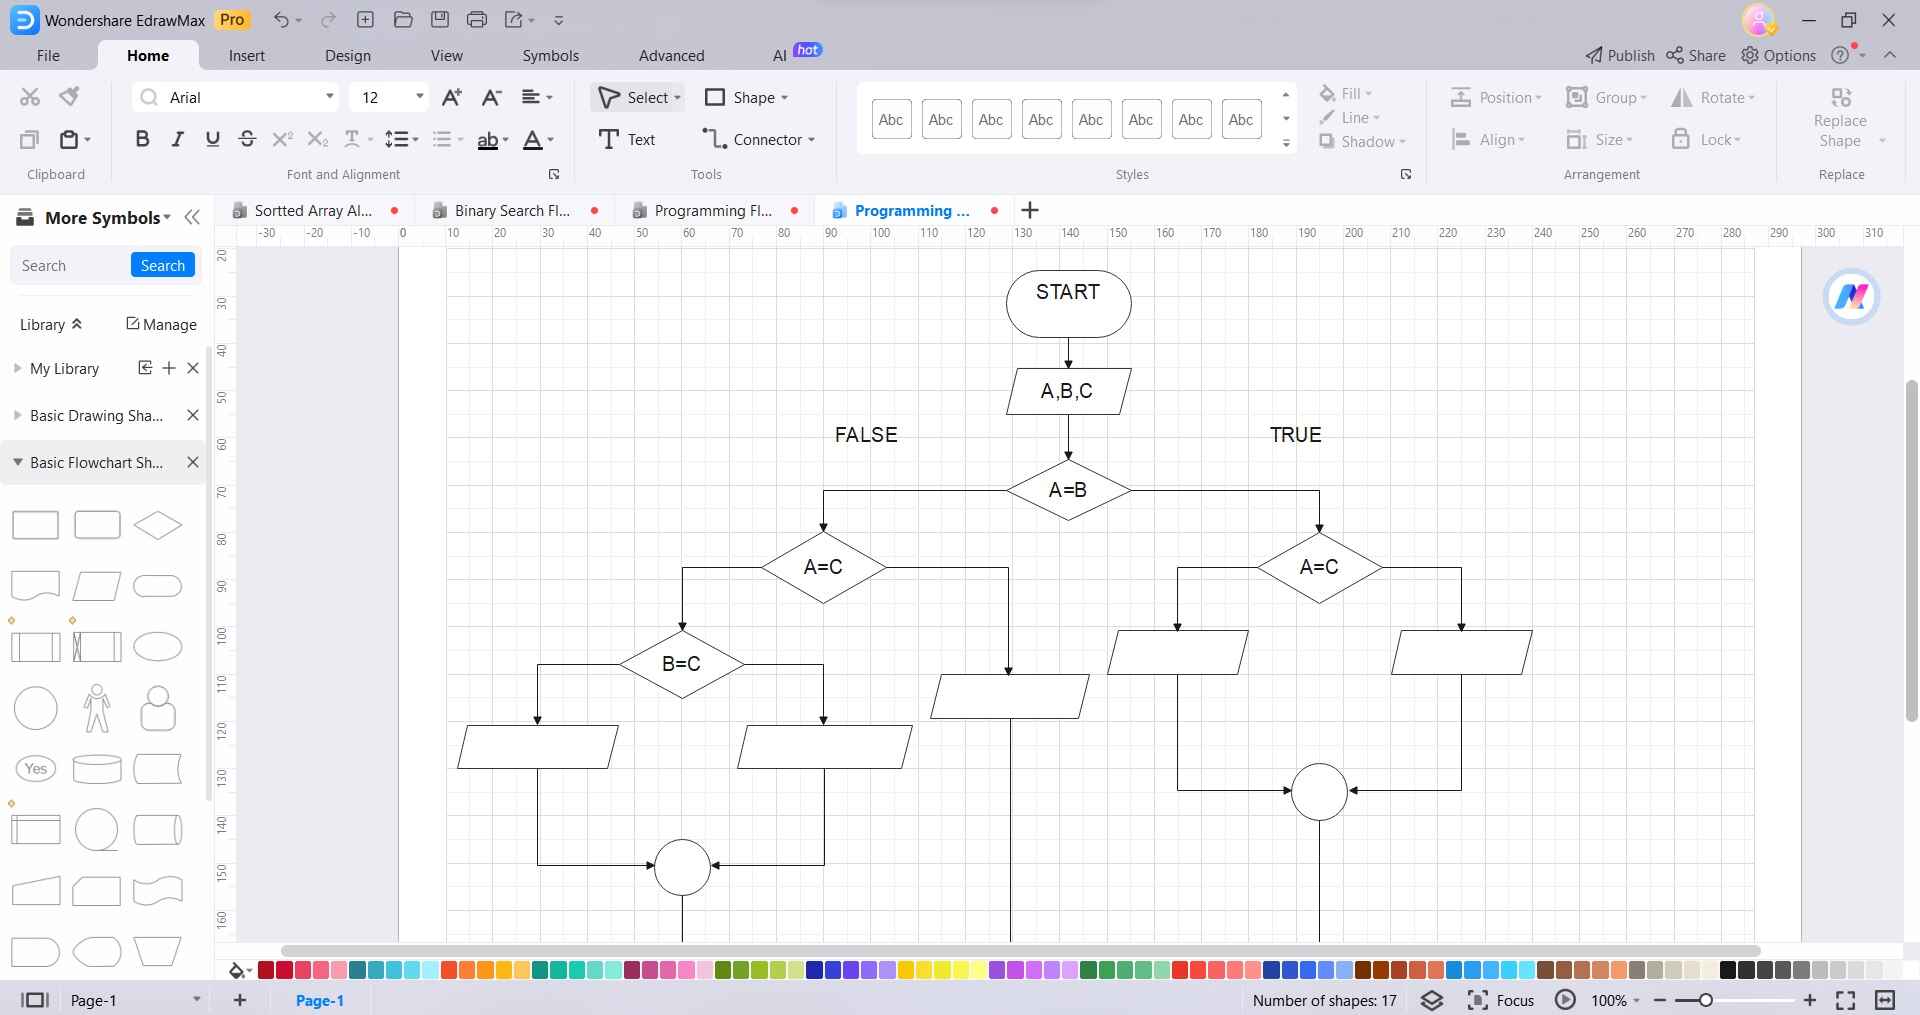Switch to the Design ribbon tab
1920x1015 pixels.
348,56
